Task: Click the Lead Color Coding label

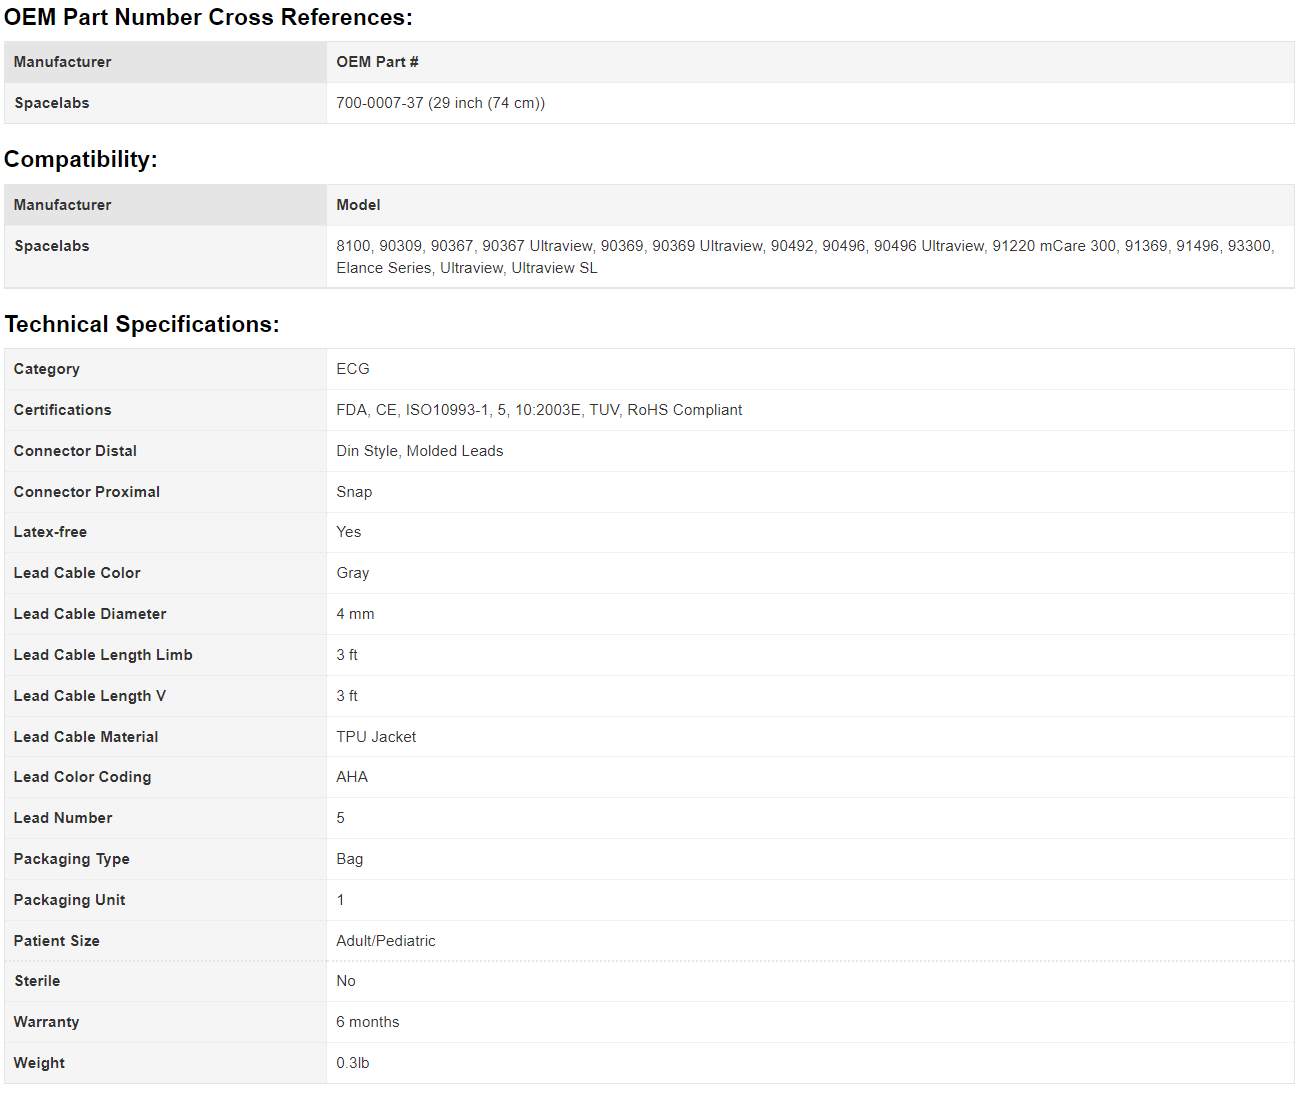Action: pos(82,777)
